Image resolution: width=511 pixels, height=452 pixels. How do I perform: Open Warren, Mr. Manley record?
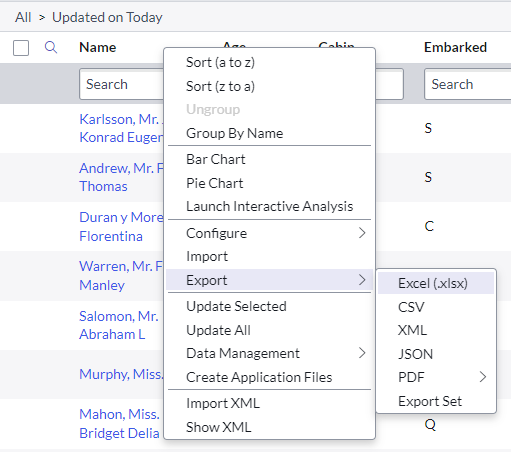[121, 276]
